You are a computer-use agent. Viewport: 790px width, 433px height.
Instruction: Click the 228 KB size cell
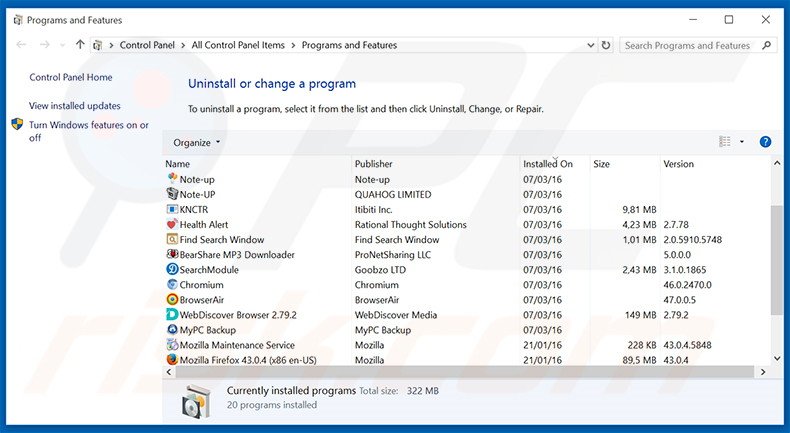(x=642, y=345)
